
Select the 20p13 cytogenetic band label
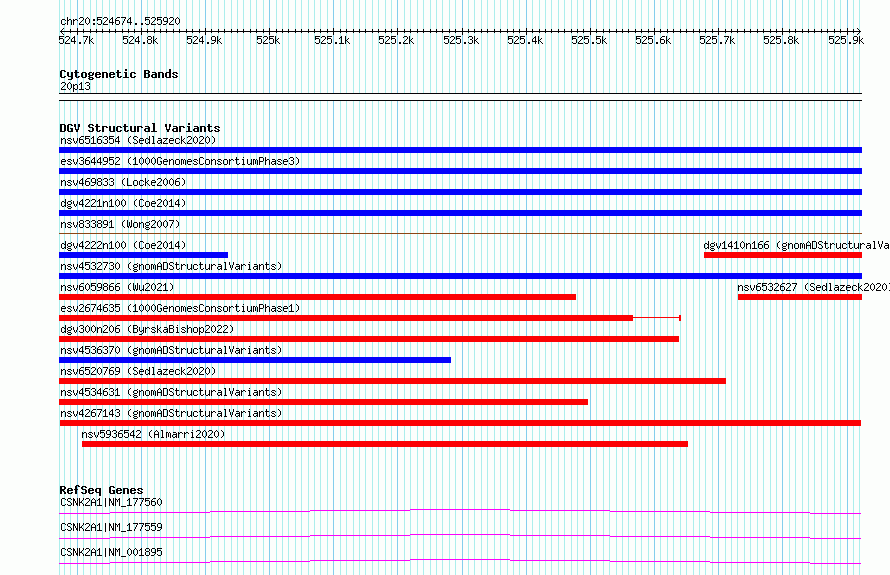pyautogui.click(x=75, y=86)
